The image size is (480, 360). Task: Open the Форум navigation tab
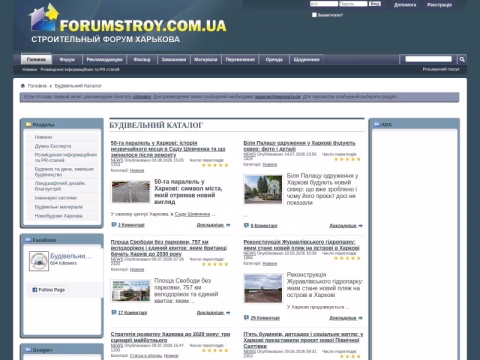click(x=67, y=59)
